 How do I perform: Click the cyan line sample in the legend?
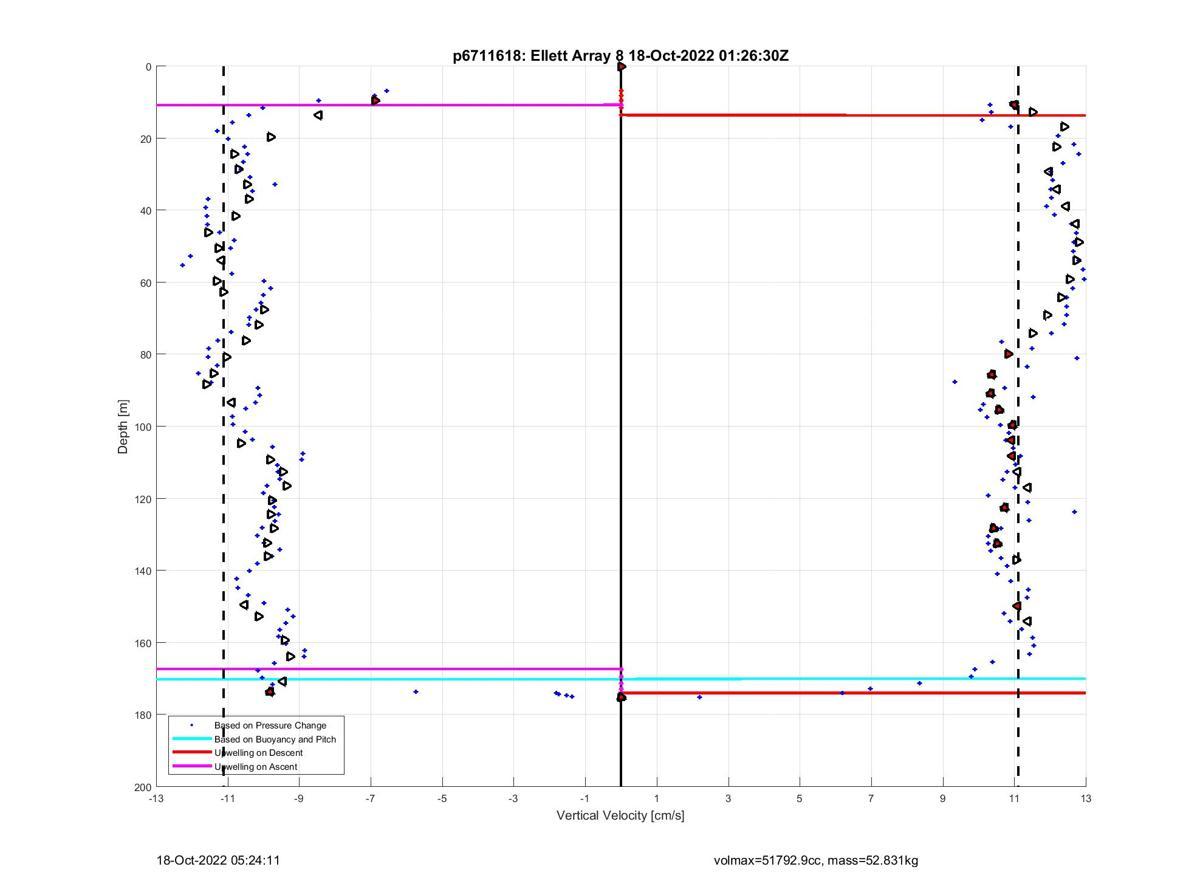tap(191, 739)
